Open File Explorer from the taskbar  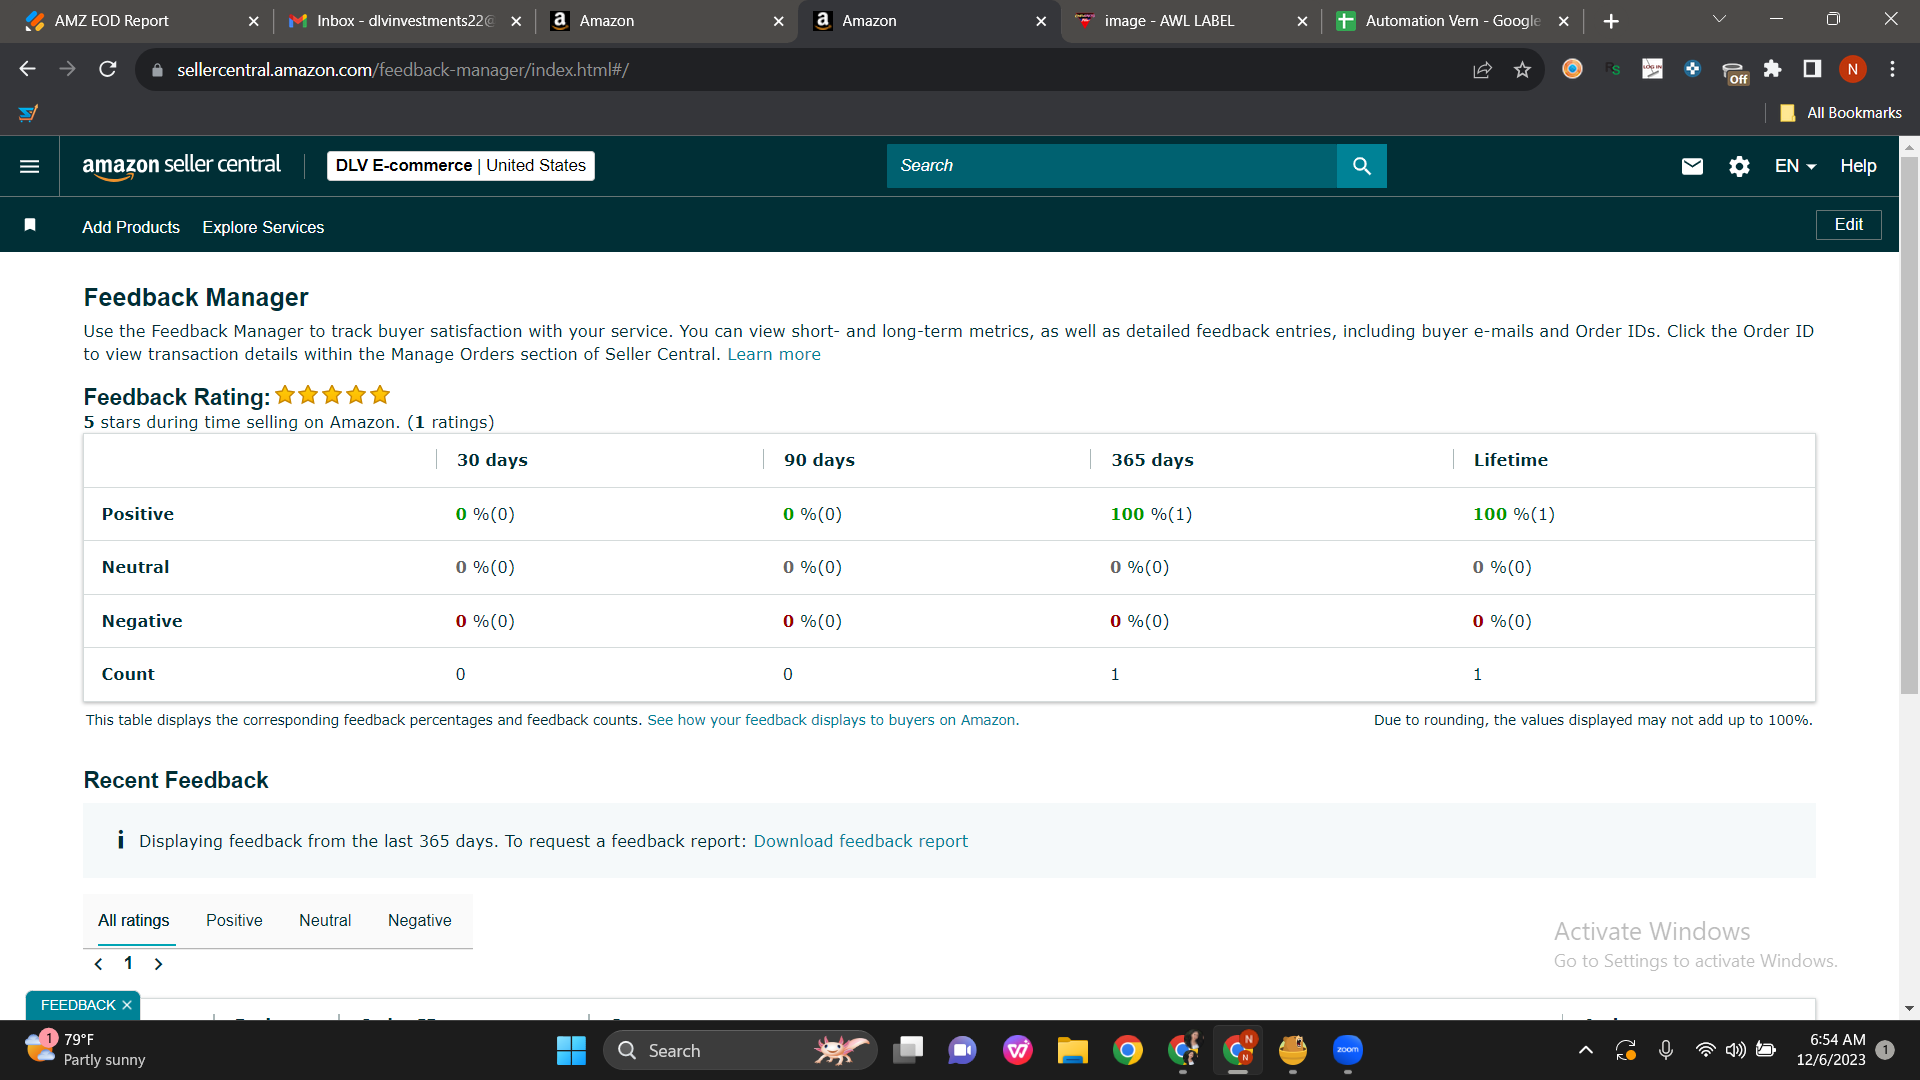[1072, 1050]
